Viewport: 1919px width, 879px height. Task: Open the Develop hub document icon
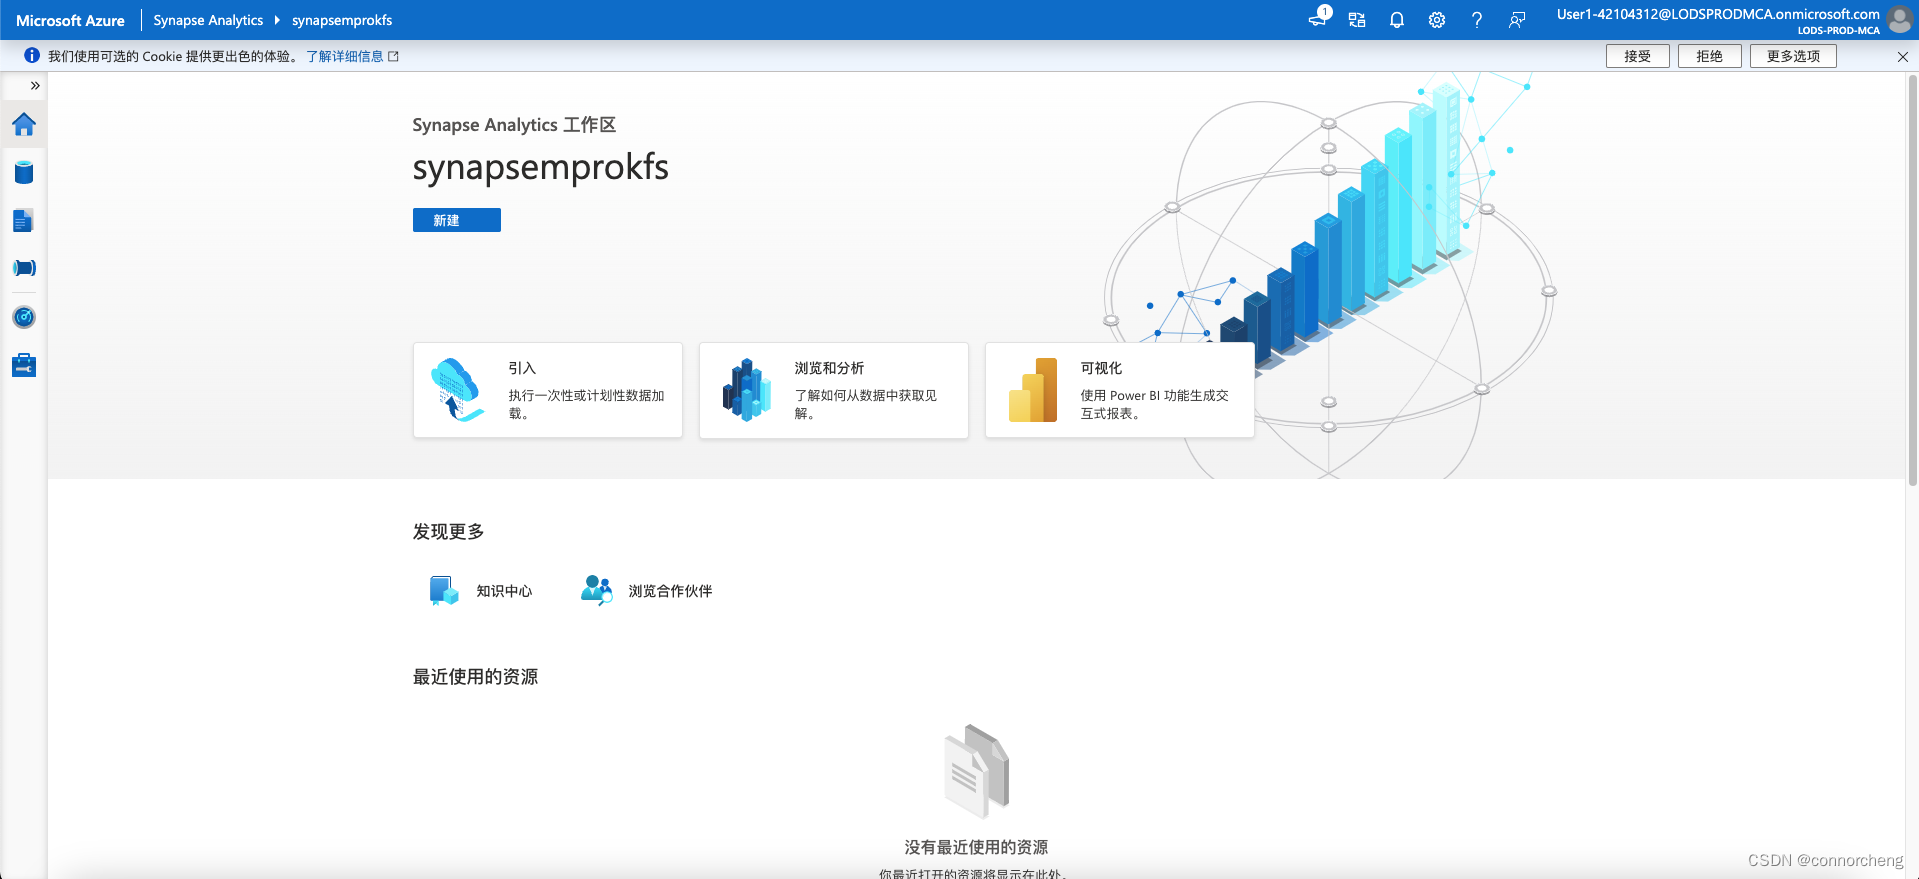[x=24, y=220]
